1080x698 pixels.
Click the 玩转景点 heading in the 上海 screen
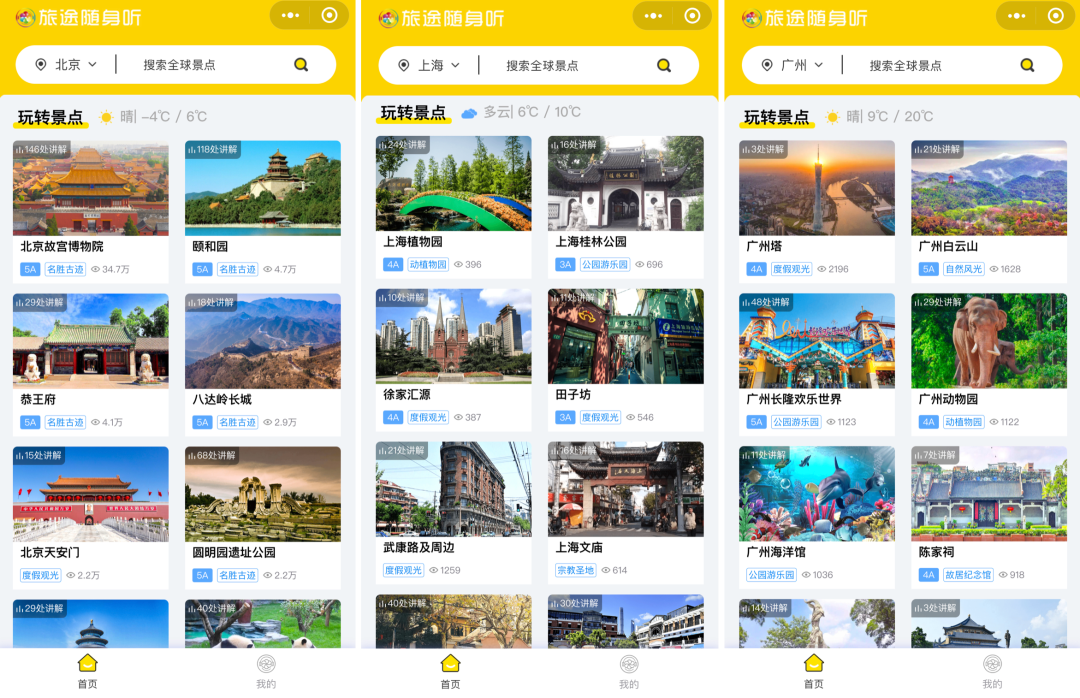click(x=413, y=113)
